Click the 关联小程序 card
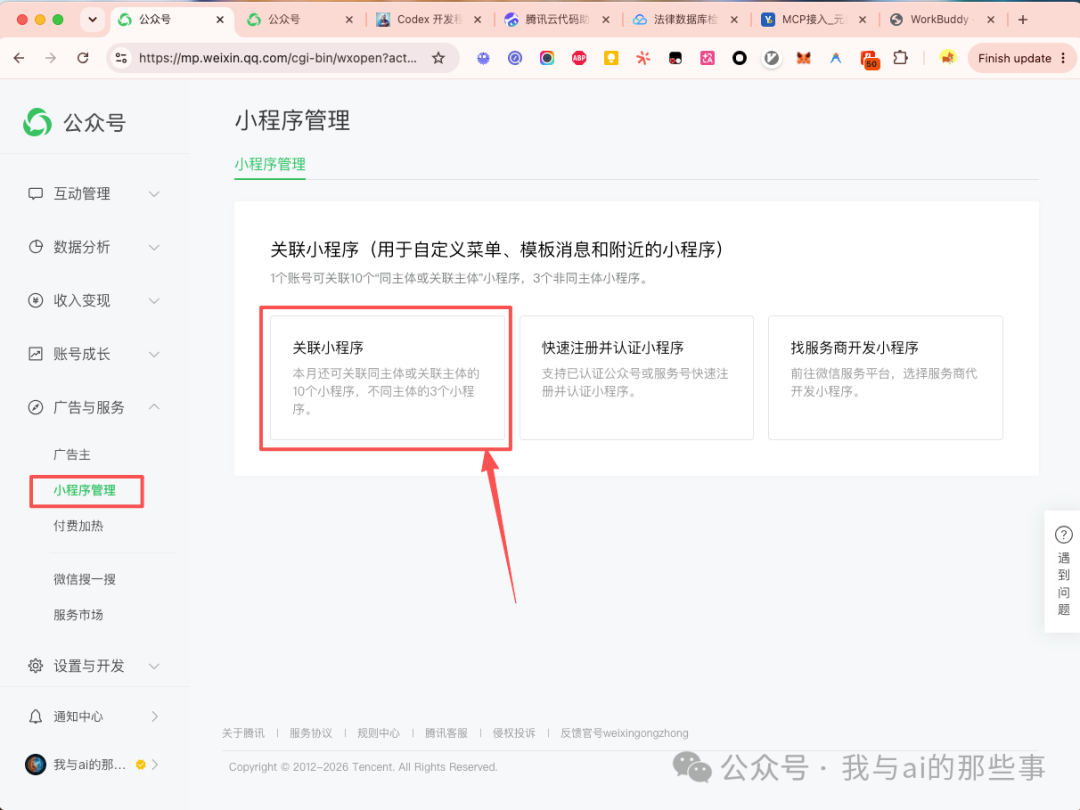The width and height of the screenshot is (1080, 810). click(387, 377)
